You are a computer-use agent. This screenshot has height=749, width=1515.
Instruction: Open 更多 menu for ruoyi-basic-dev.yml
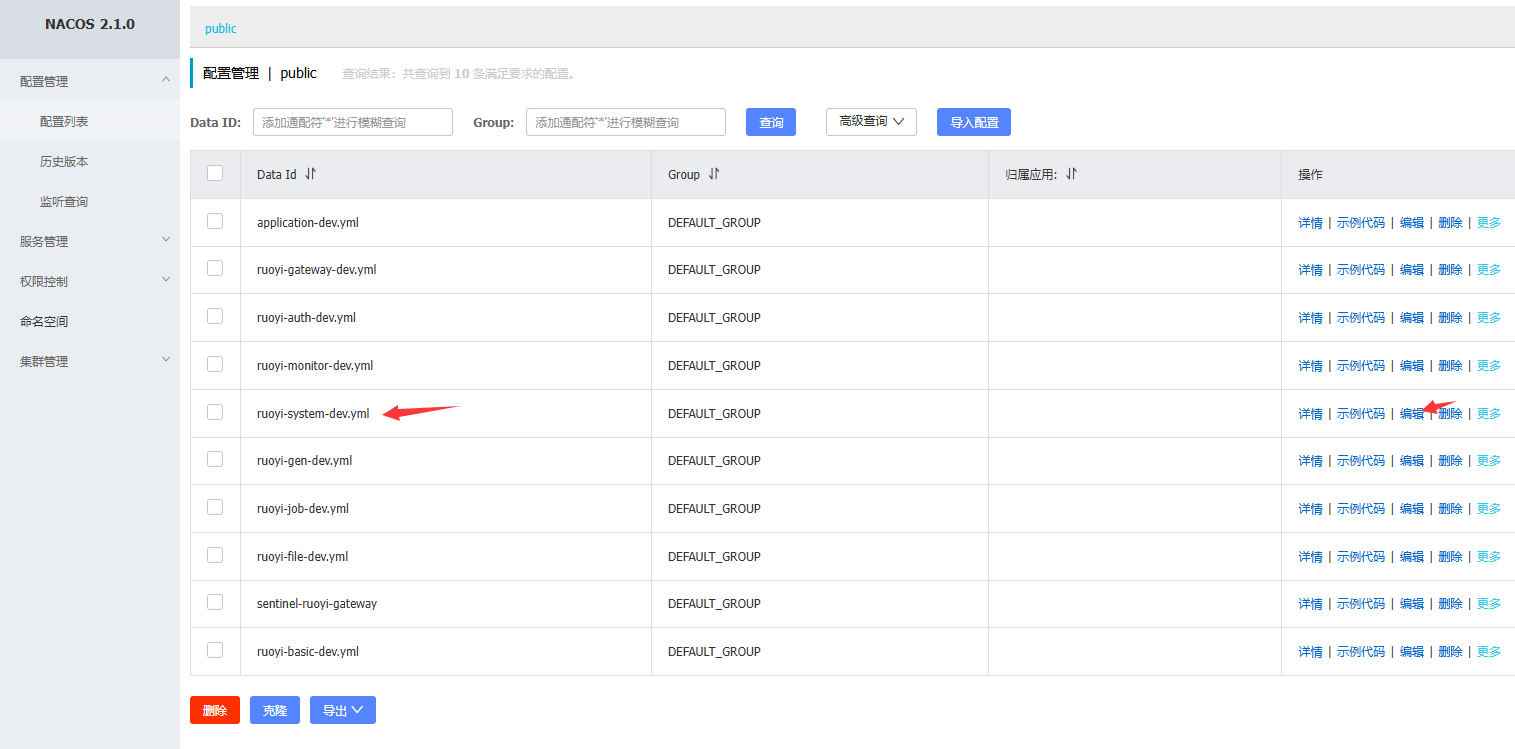[x=1489, y=652]
